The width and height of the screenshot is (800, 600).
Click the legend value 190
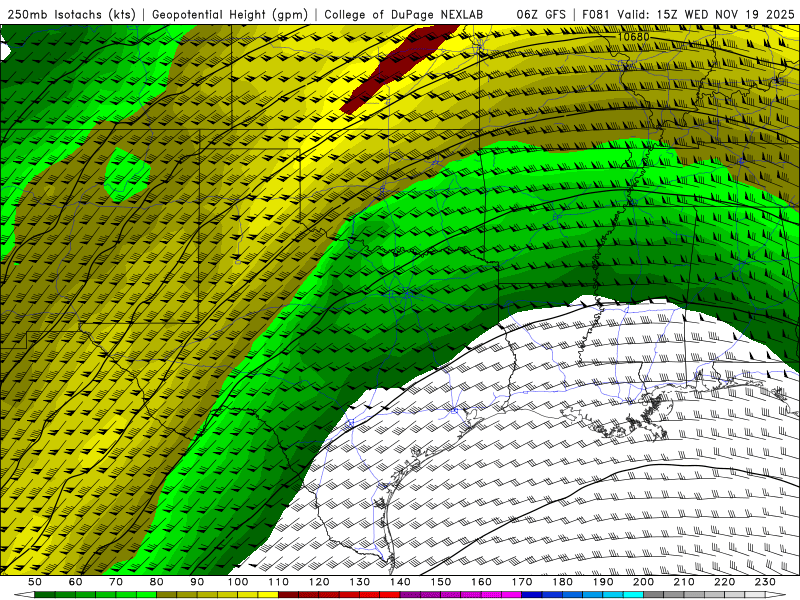coord(603,582)
